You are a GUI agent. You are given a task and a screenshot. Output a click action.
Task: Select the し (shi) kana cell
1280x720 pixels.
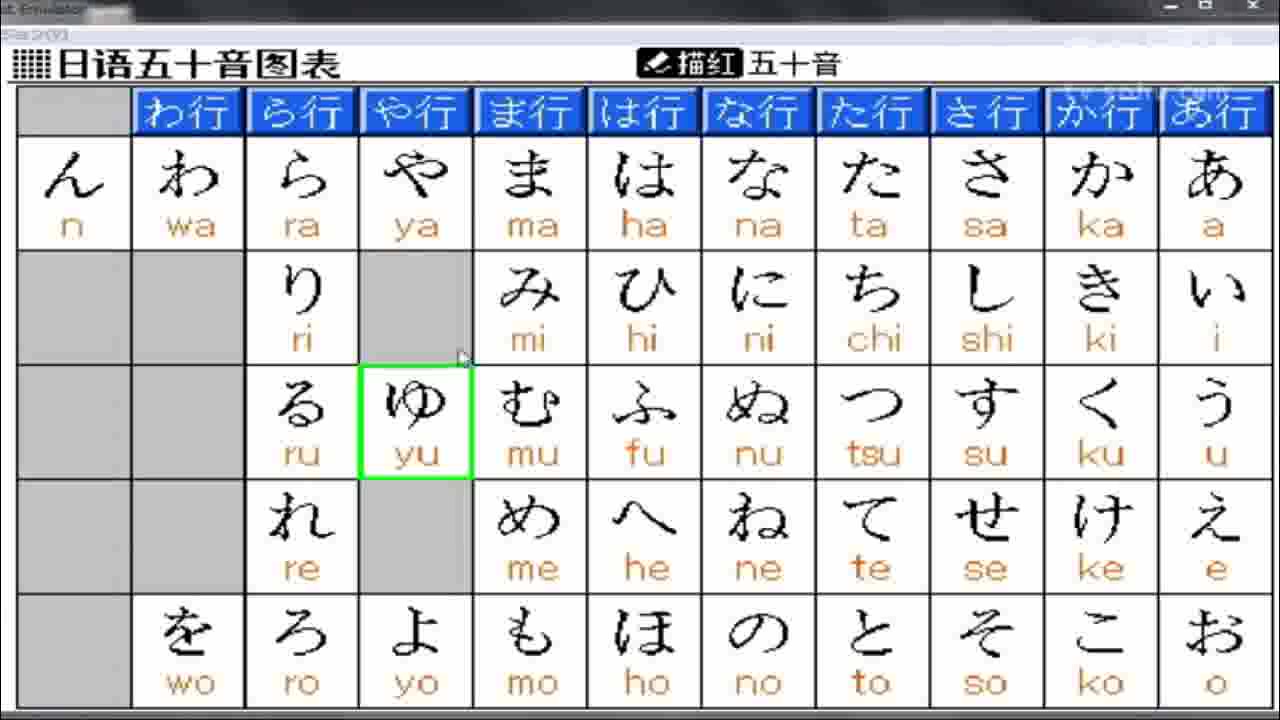click(x=987, y=308)
